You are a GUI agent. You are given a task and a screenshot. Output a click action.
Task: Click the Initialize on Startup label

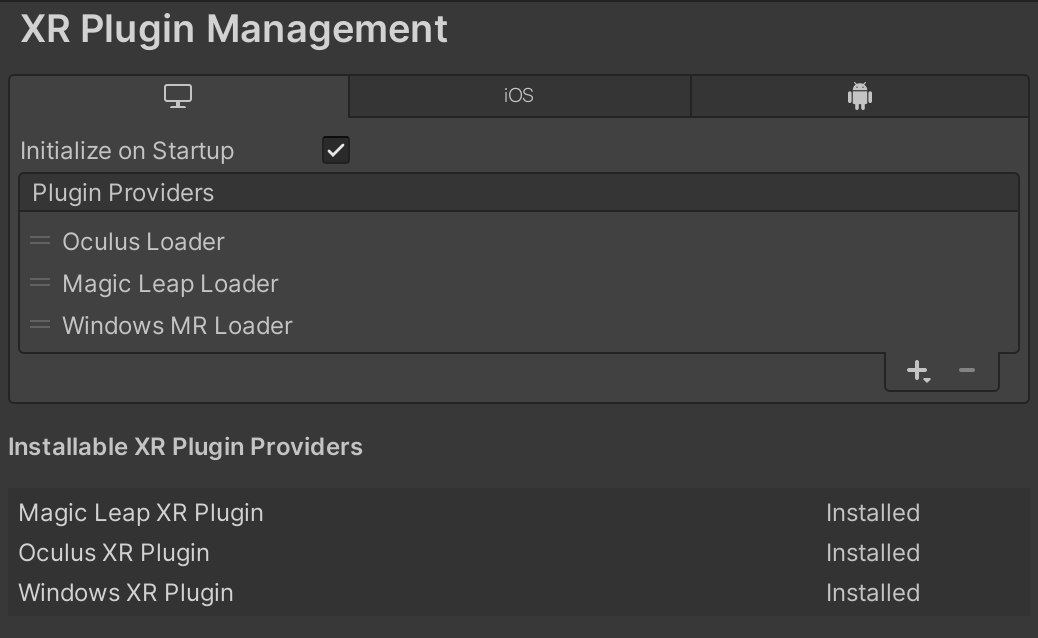(127, 151)
